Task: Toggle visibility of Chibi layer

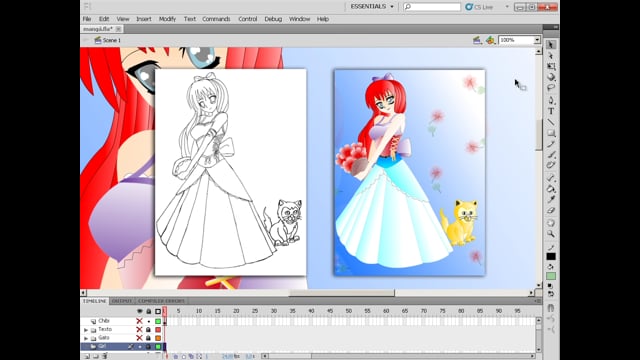Action: point(139,321)
